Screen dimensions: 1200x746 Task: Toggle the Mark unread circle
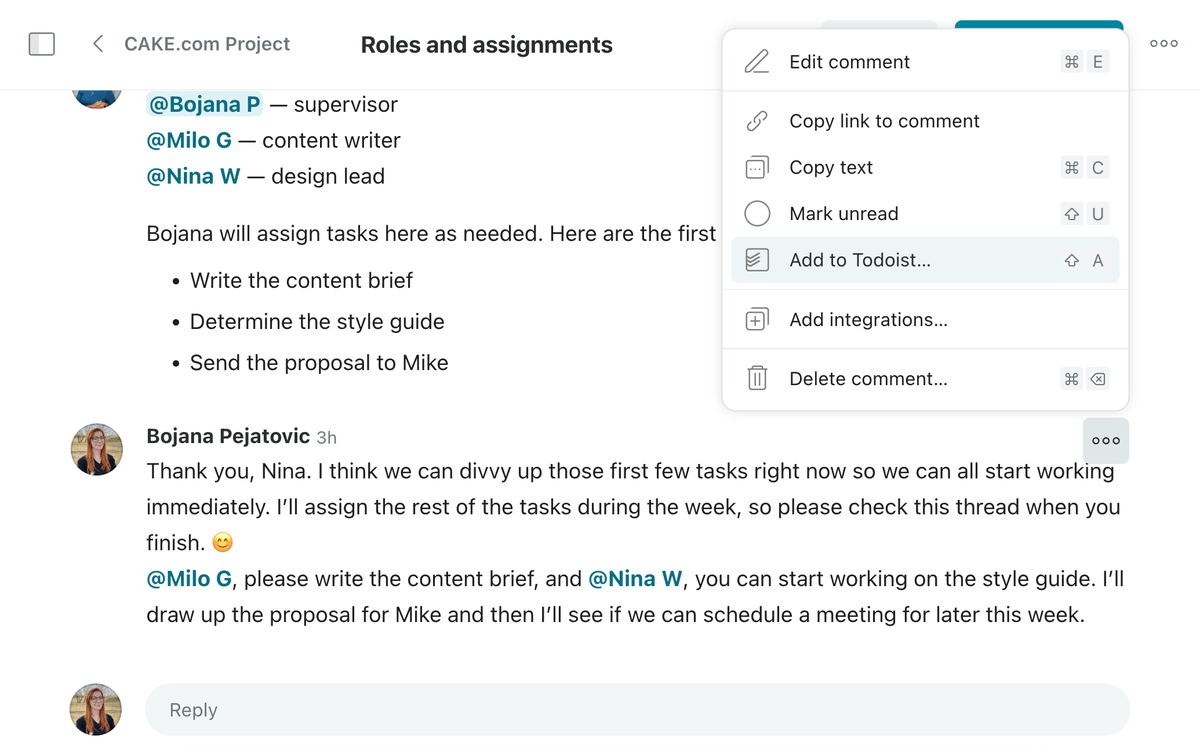tap(757, 214)
